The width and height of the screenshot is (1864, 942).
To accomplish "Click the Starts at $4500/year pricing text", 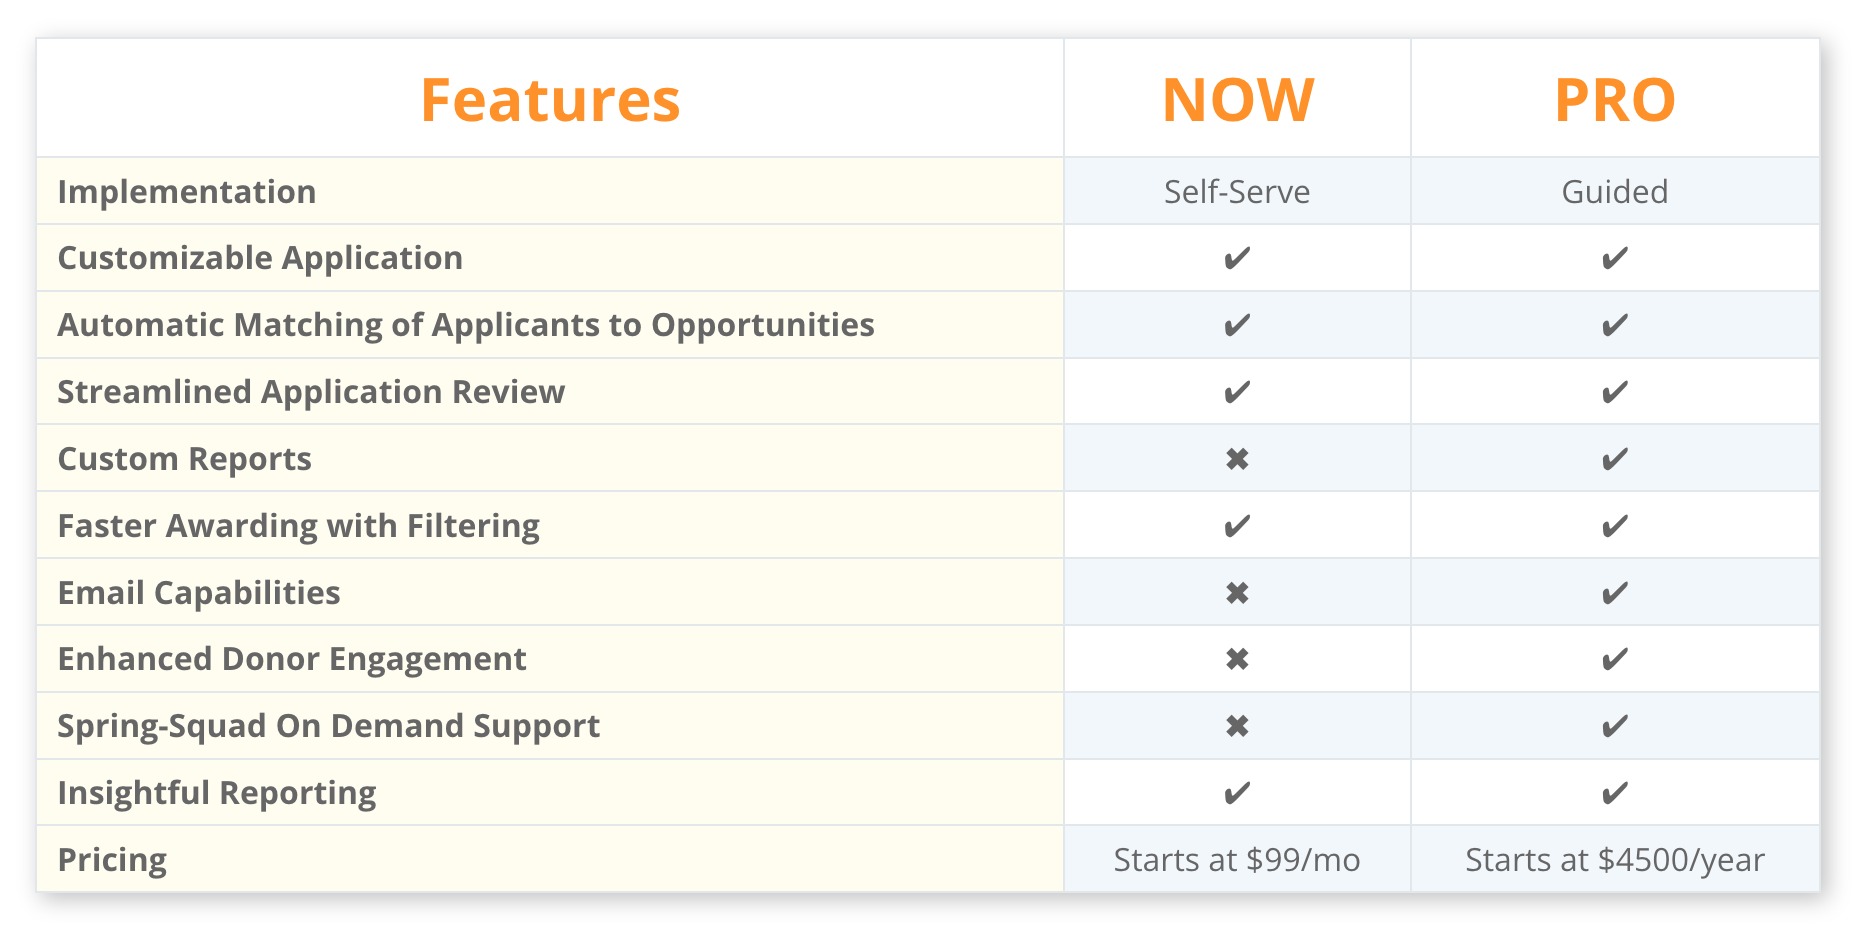I will pyautogui.click(x=1615, y=860).
